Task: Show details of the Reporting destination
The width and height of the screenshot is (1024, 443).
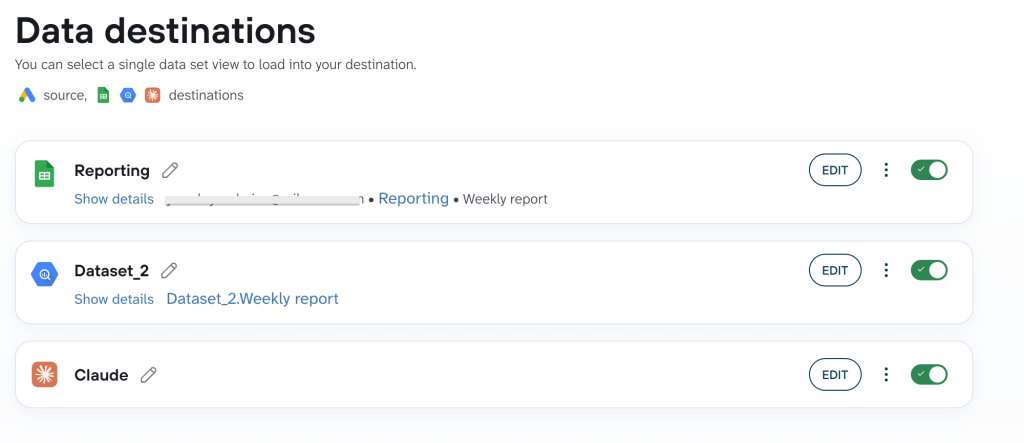Action: 114,199
